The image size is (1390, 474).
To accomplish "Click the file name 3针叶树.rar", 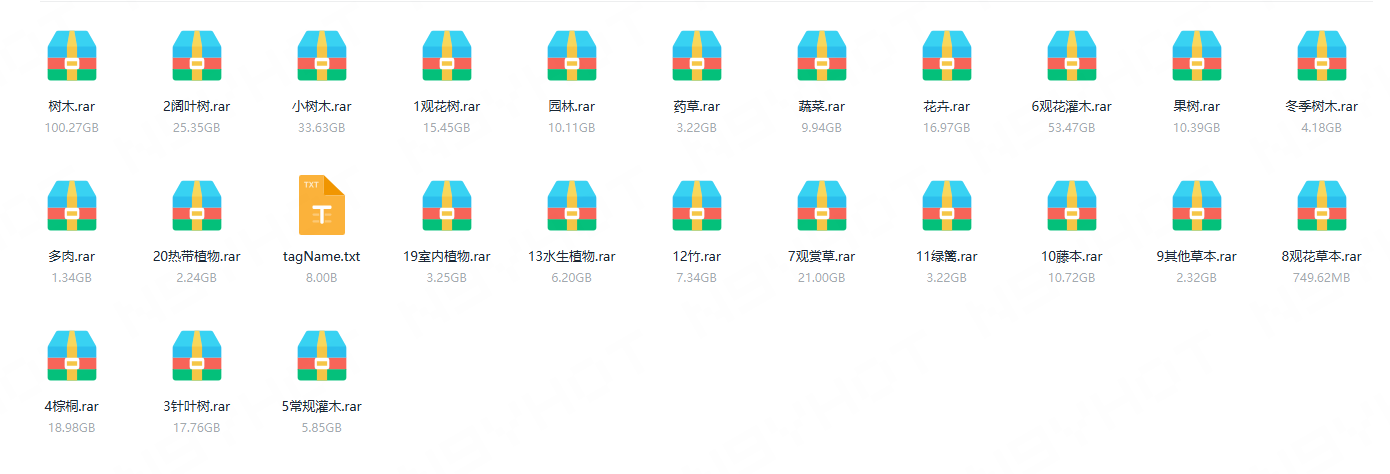I will pyautogui.click(x=197, y=407).
